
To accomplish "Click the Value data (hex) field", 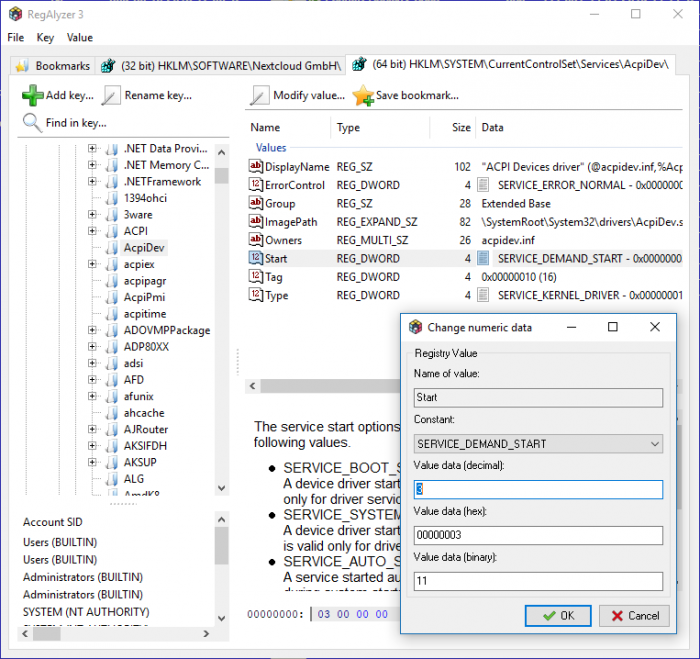I will pos(538,536).
